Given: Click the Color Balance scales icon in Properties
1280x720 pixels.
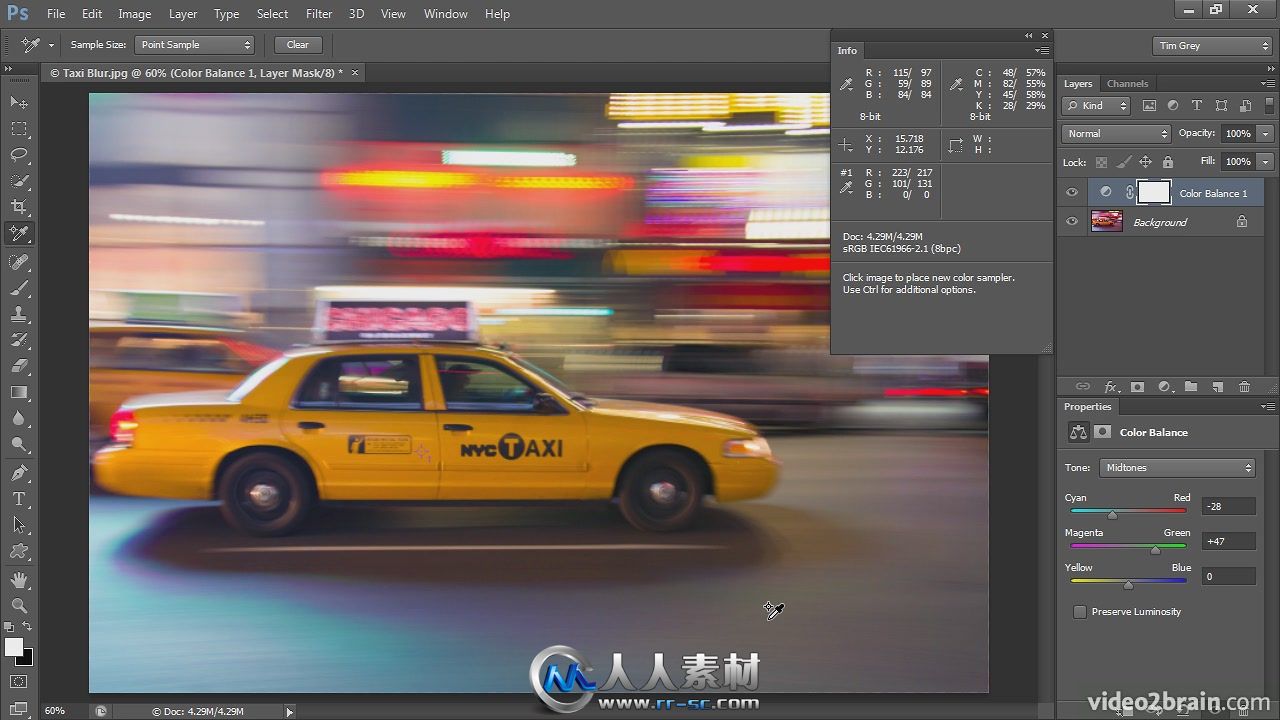Looking at the screenshot, I should pyautogui.click(x=1078, y=432).
